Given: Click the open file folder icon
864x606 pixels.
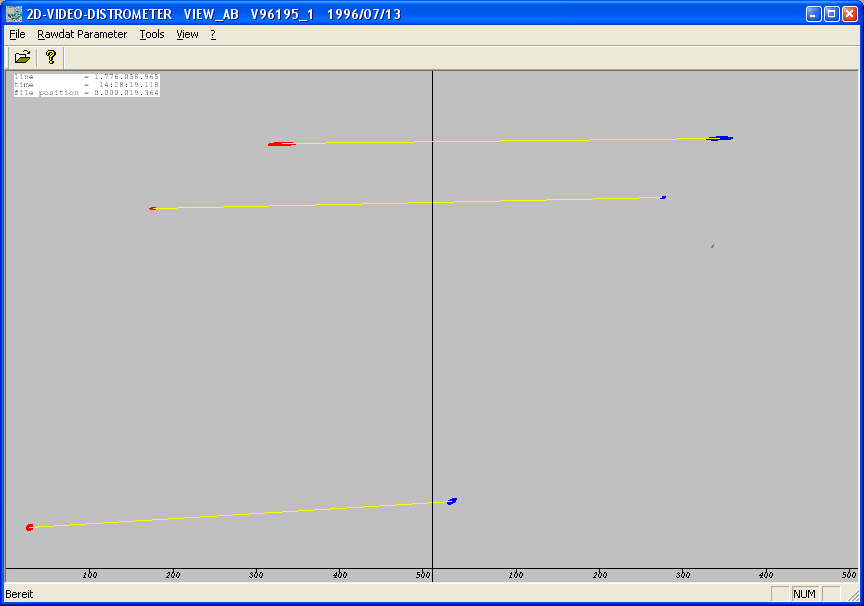Looking at the screenshot, I should (23, 57).
